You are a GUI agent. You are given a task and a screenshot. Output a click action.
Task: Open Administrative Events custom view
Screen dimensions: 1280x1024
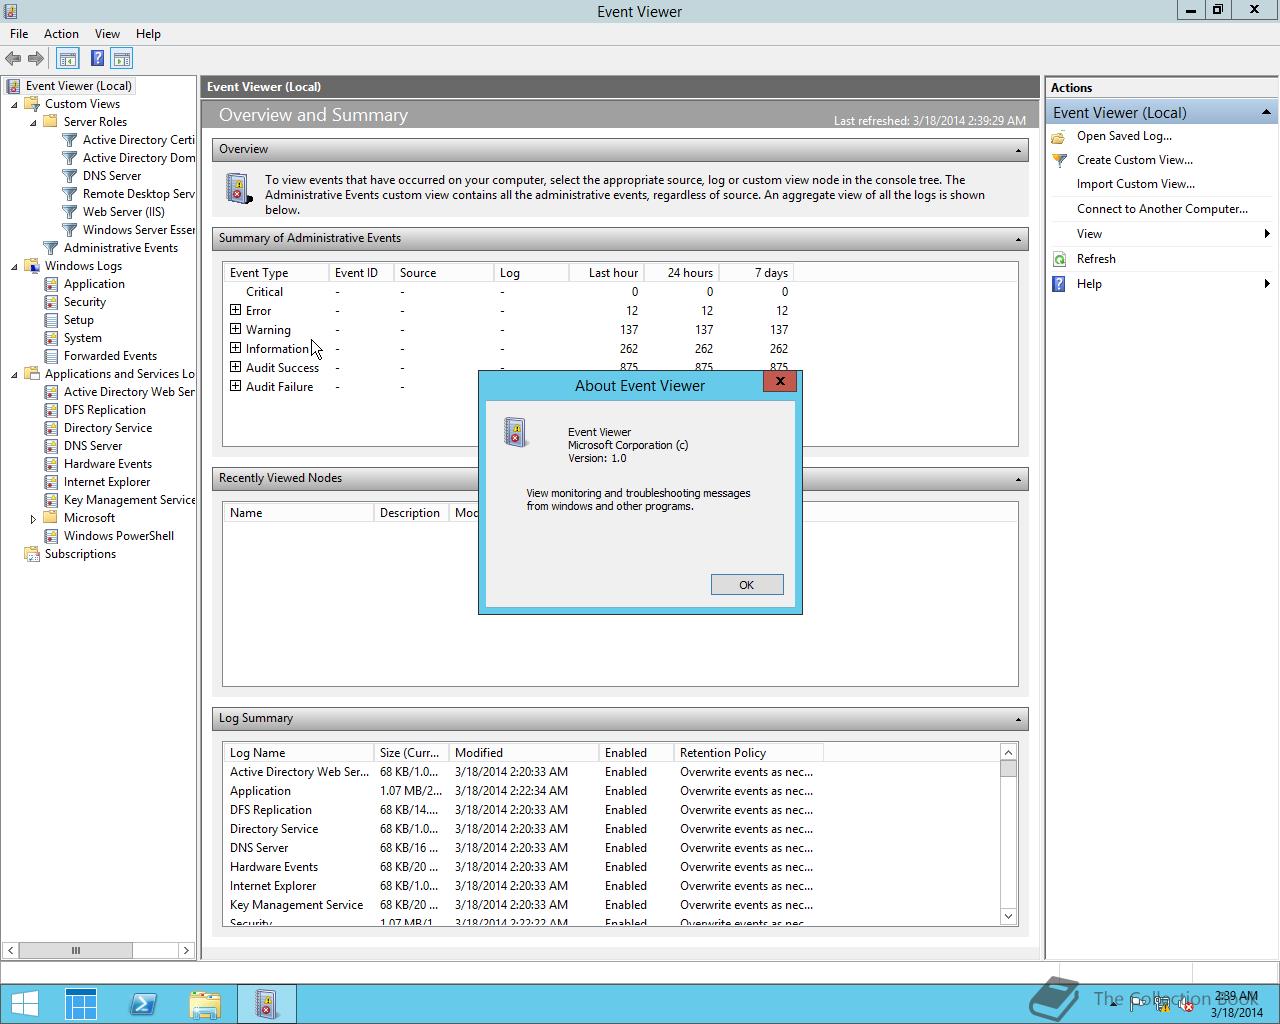[120, 248]
